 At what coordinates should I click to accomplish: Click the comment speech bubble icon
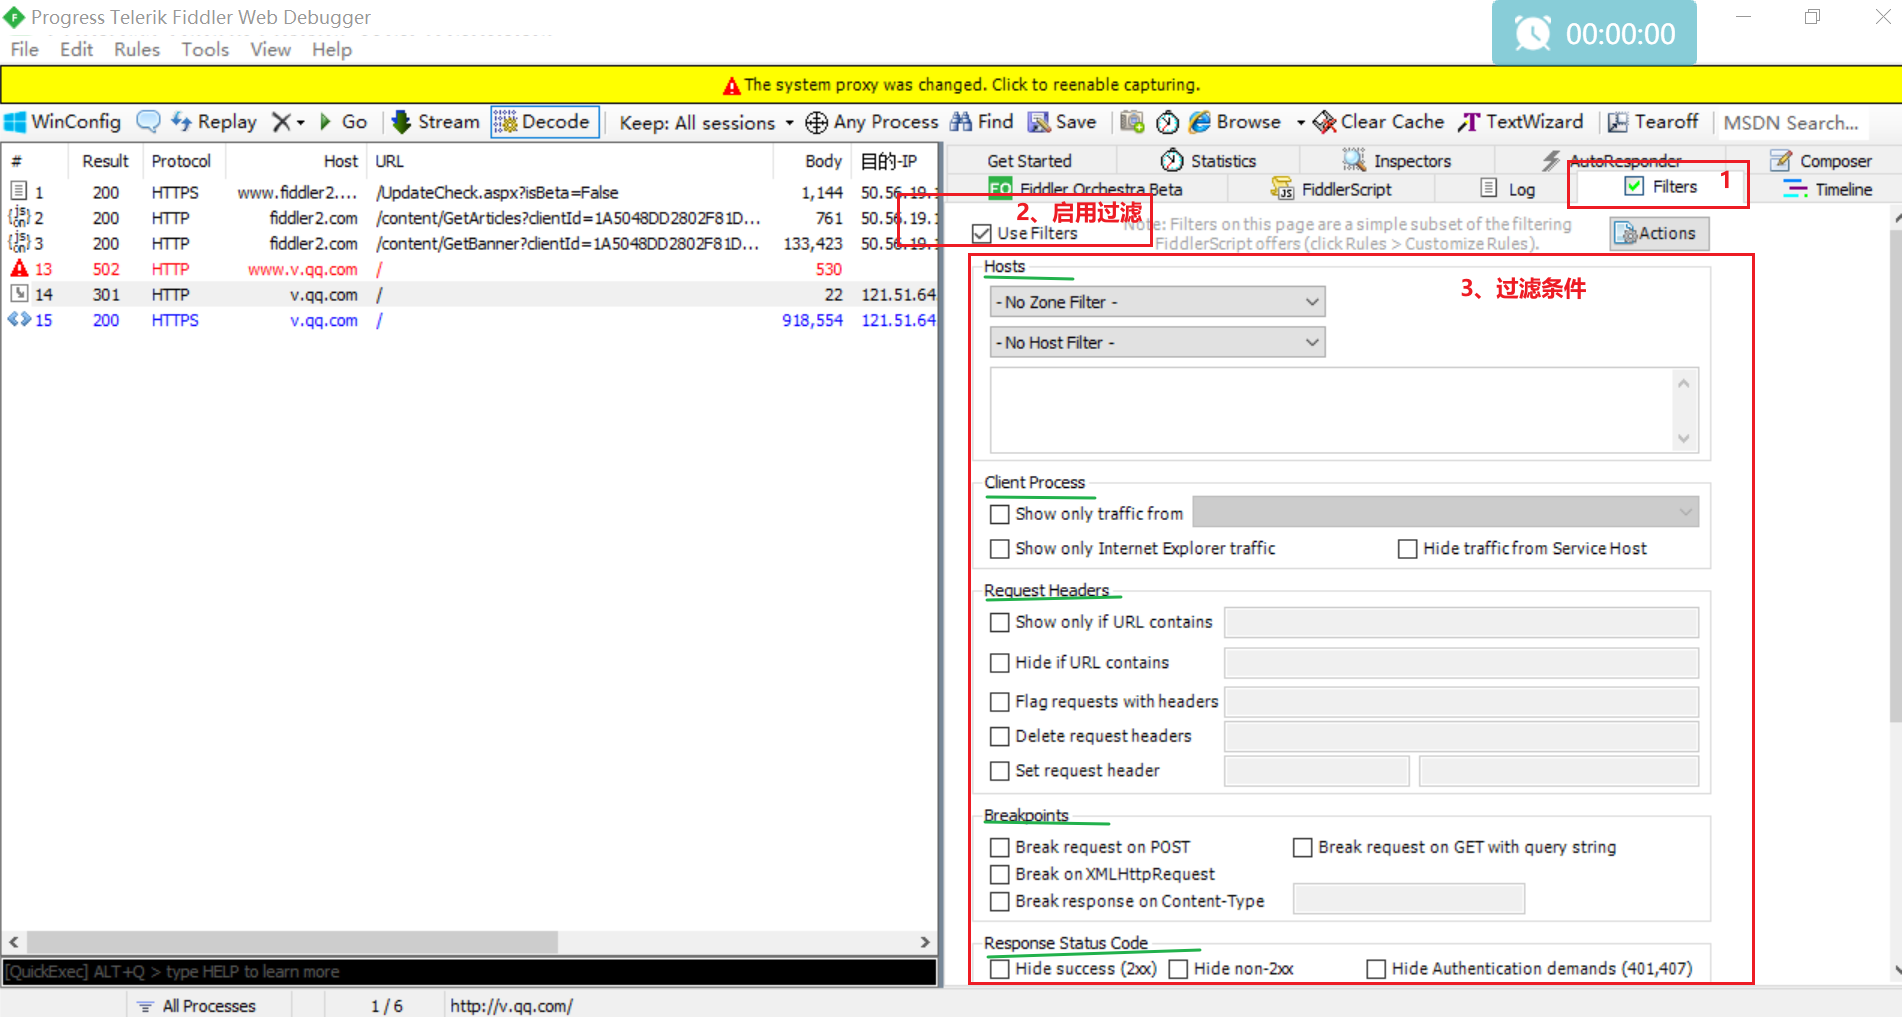coord(148,122)
